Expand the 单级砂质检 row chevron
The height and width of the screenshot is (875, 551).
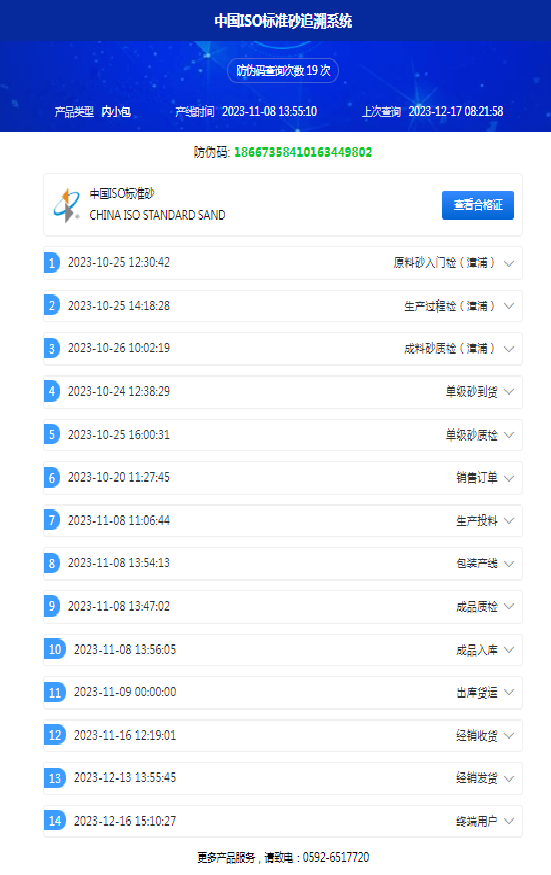pyautogui.click(x=509, y=435)
